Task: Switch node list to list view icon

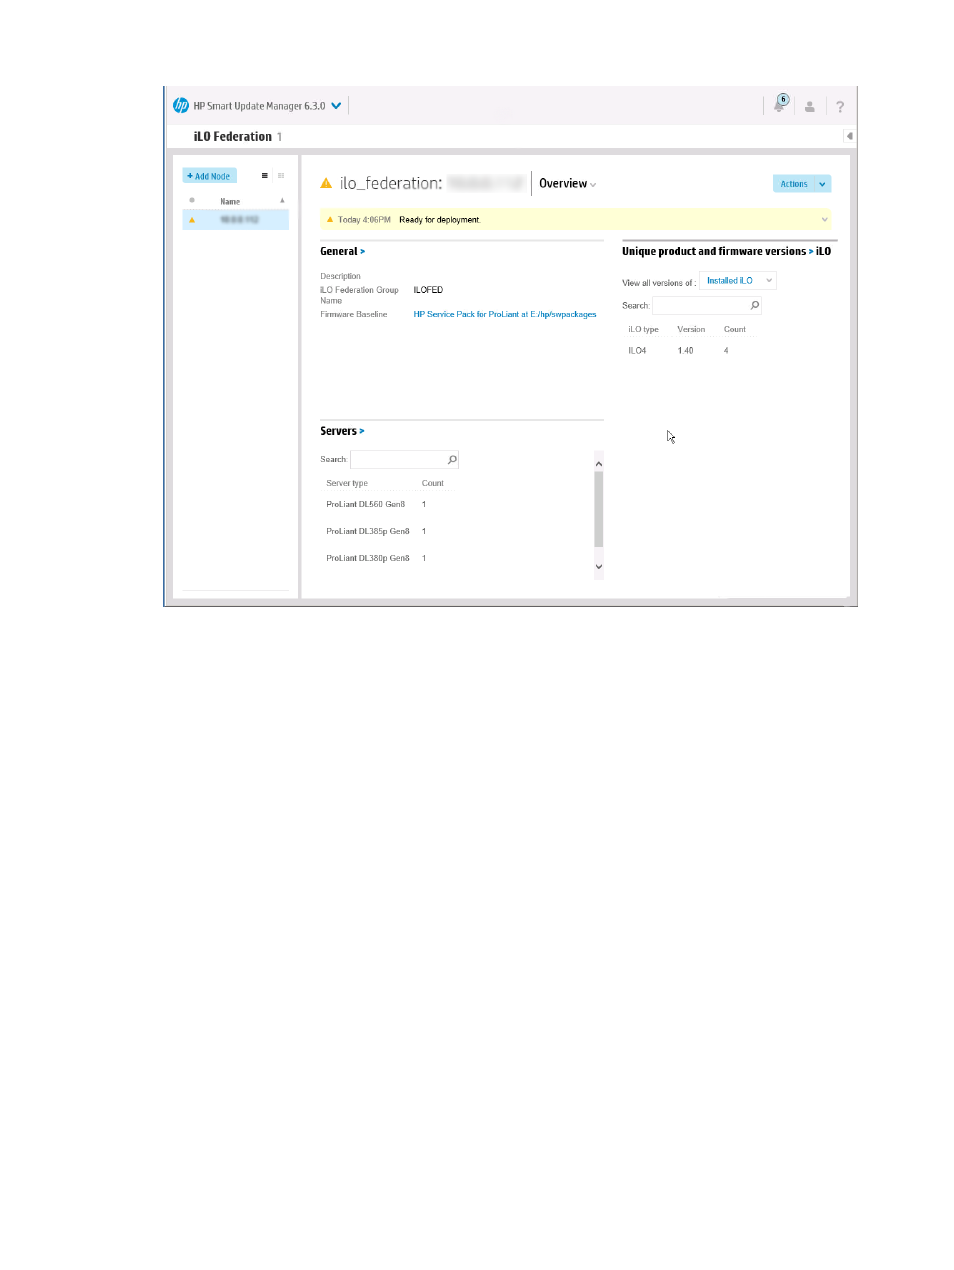Action: (x=265, y=176)
